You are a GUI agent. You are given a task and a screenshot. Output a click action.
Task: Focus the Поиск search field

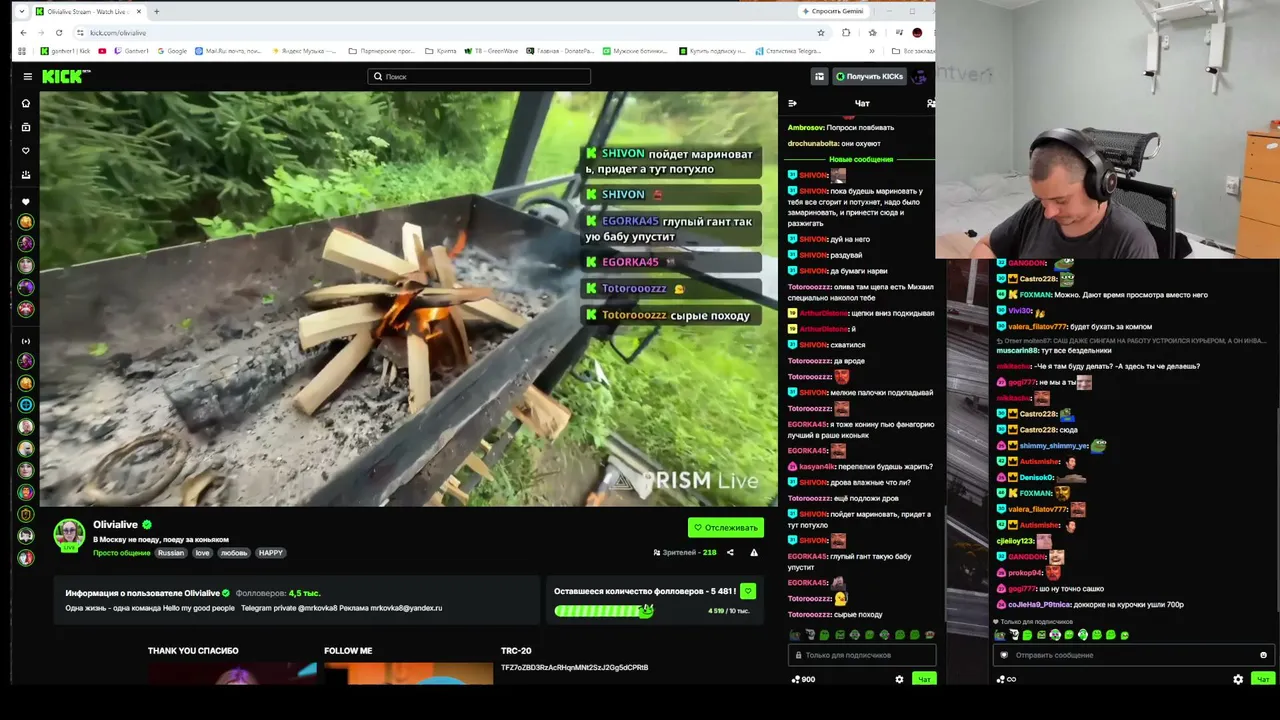tap(479, 76)
